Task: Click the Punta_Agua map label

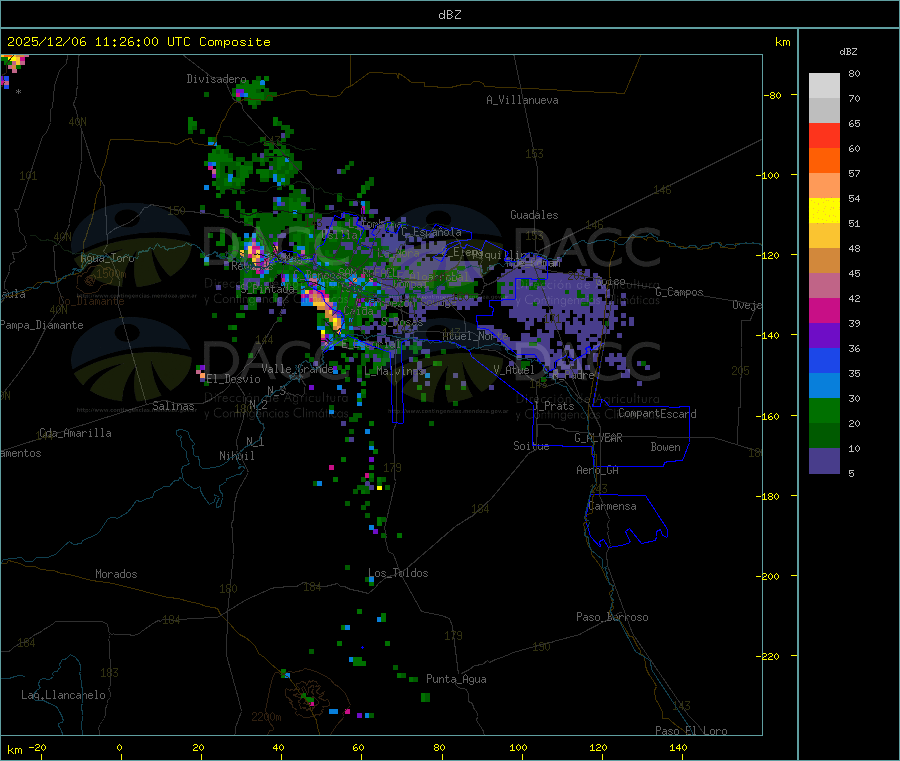Action: (456, 679)
